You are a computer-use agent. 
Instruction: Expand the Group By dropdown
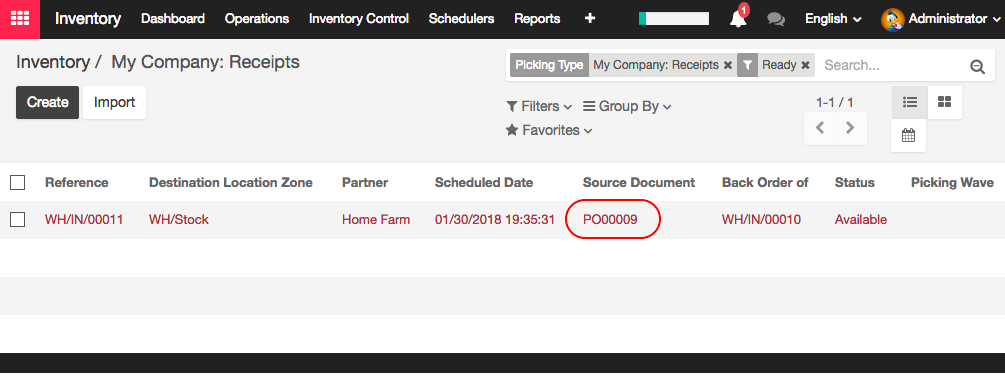pyautogui.click(x=627, y=106)
